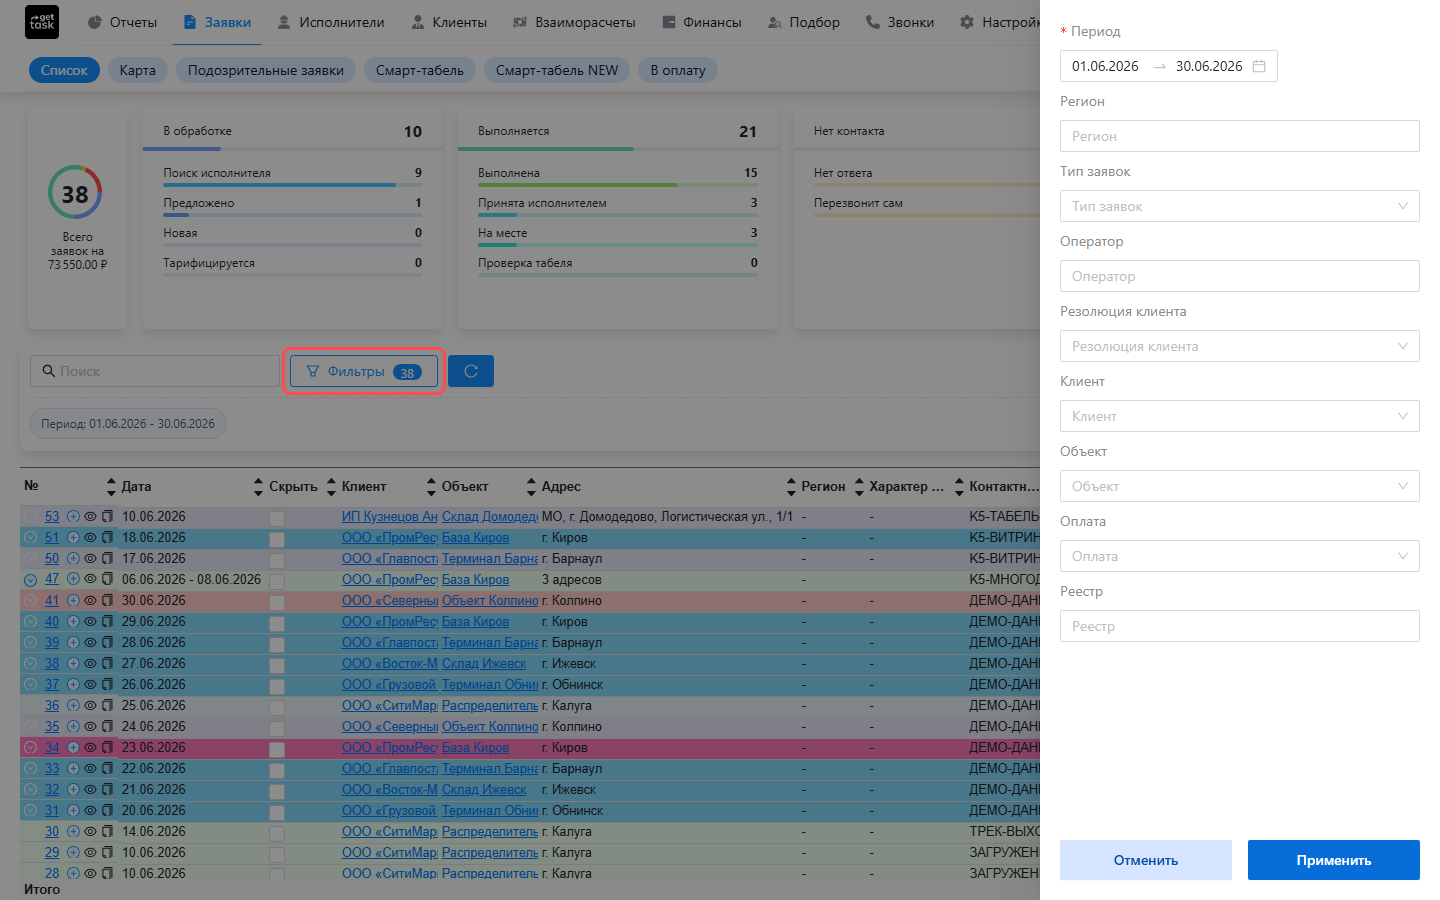The image size is (1440, 900).
Task: Switch to the Финансы menu
Action: pyautogui.click(x=701, y=22)
